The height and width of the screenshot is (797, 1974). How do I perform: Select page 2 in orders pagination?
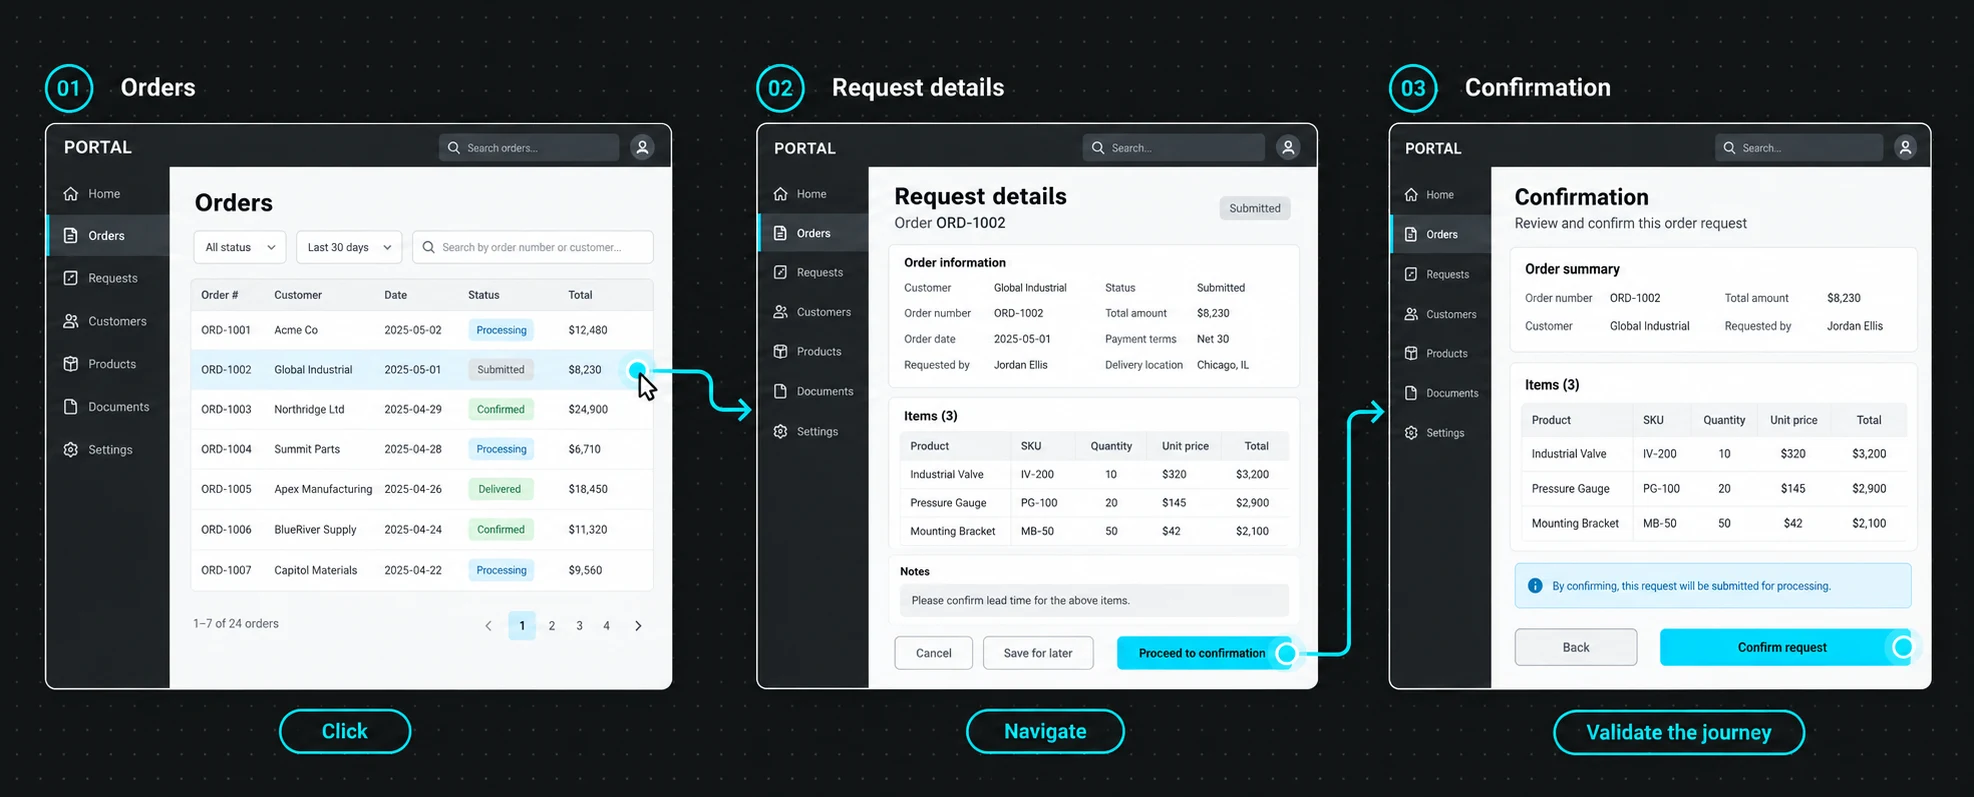point(552,626)
